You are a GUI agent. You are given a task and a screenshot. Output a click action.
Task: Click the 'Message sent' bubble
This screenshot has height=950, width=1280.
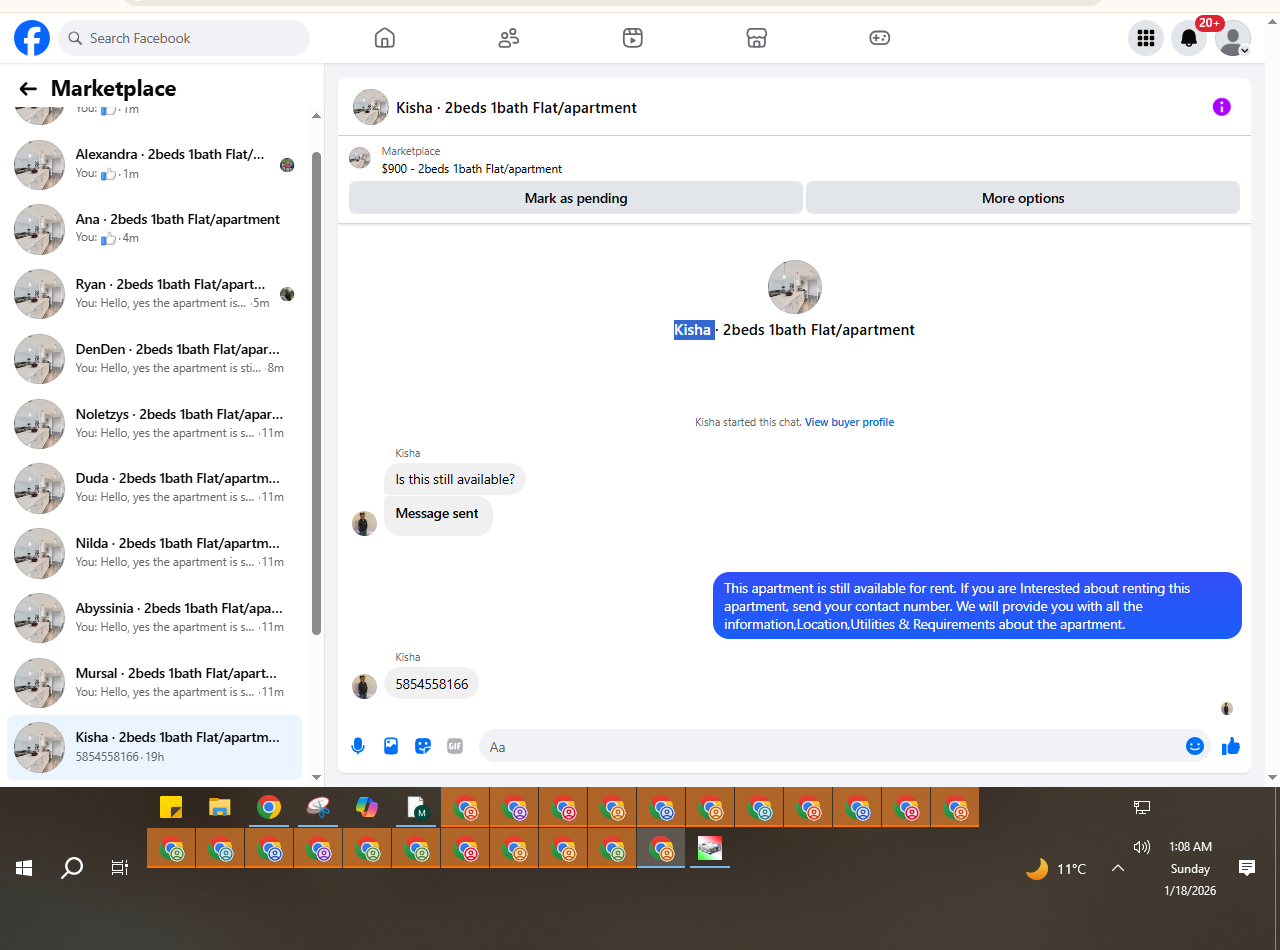(438, 514)
